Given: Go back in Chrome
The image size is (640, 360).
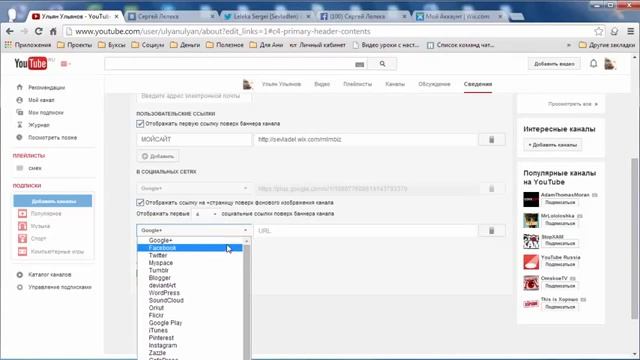Looking at the screenshot, I should (x=10, y=31).
